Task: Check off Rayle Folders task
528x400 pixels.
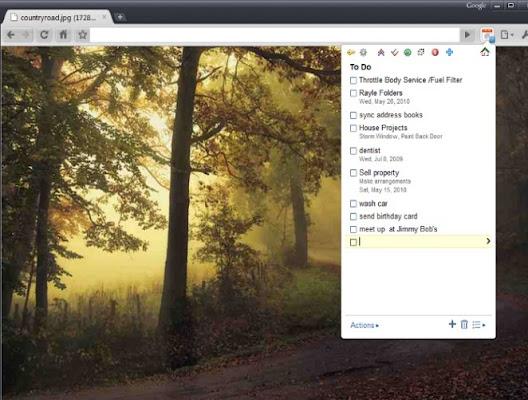Action: pos(353,93)
